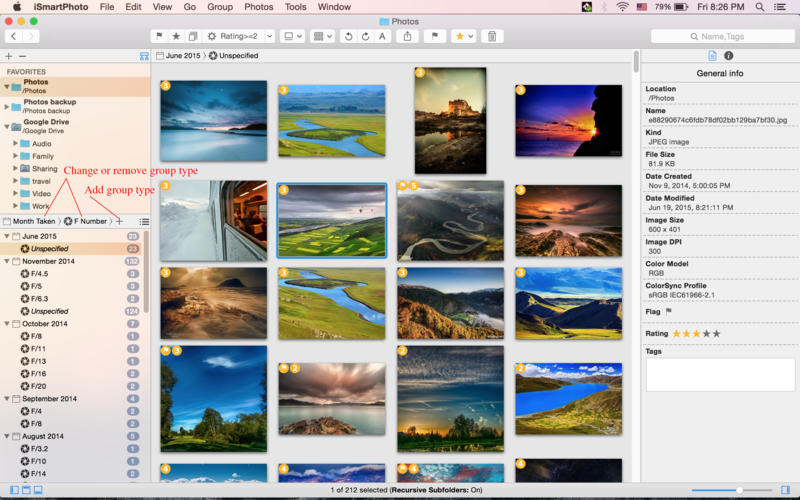800x500 pixels.
Task: Toggle the star filter in the toolbar
Action: (176, 36)
